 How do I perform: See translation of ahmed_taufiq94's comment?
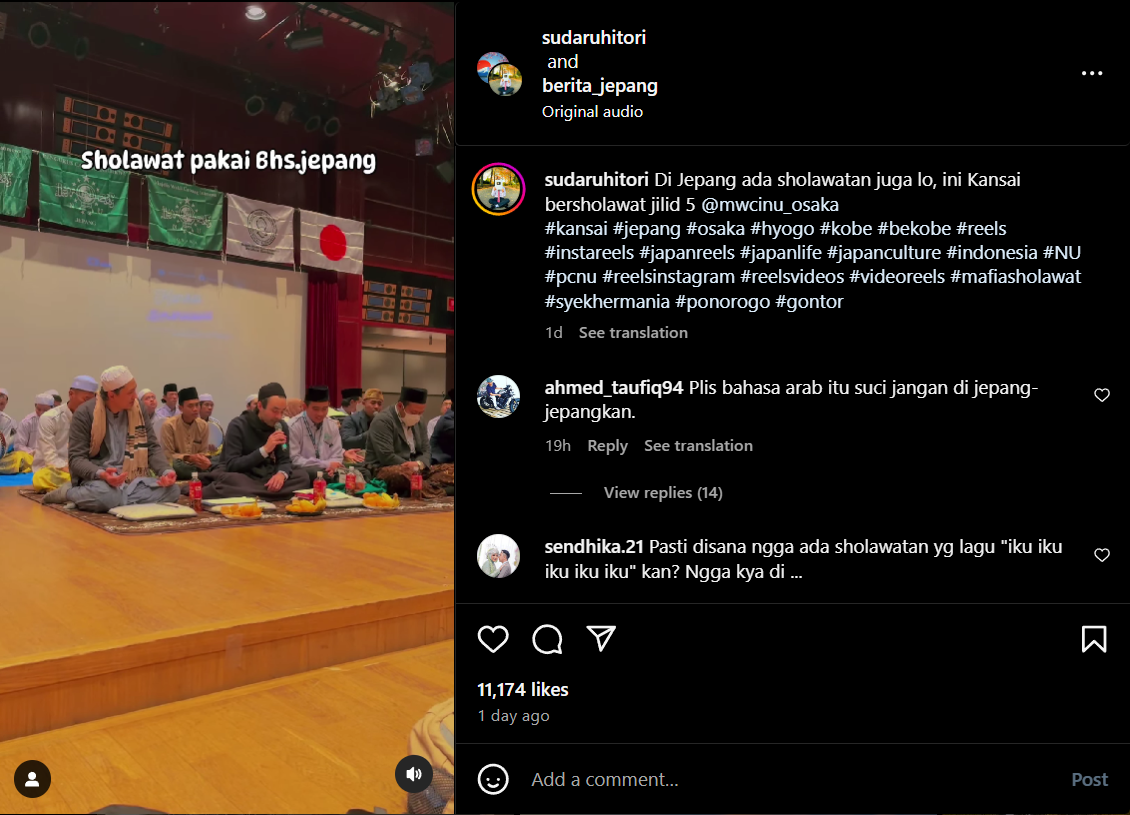coord(698,445)
